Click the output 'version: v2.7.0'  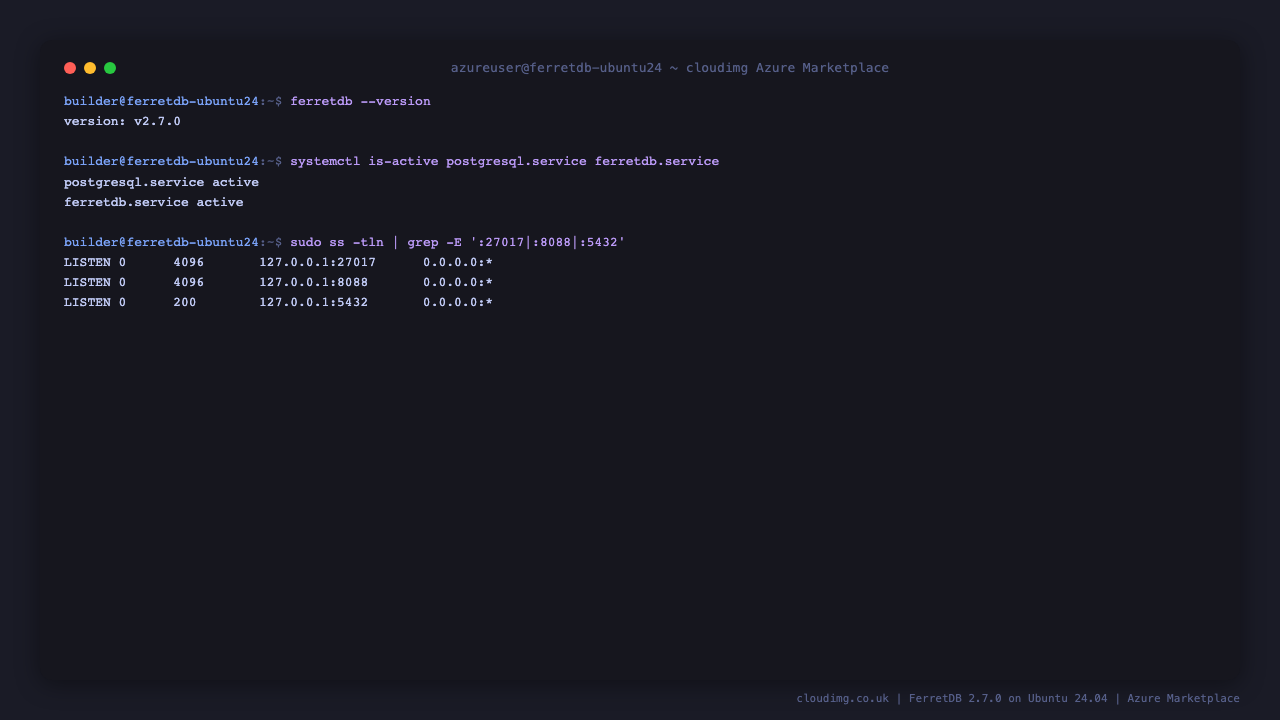click(x=122, y=121)
